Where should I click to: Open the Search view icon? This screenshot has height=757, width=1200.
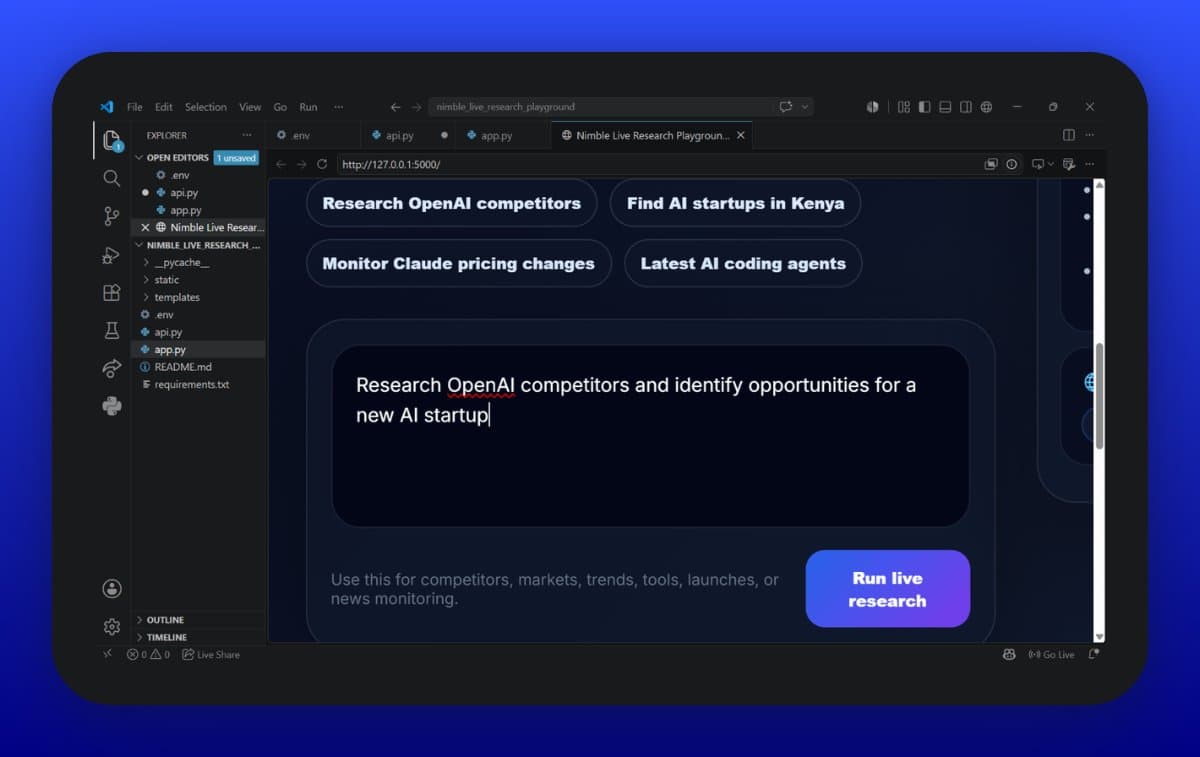(111, 178)
